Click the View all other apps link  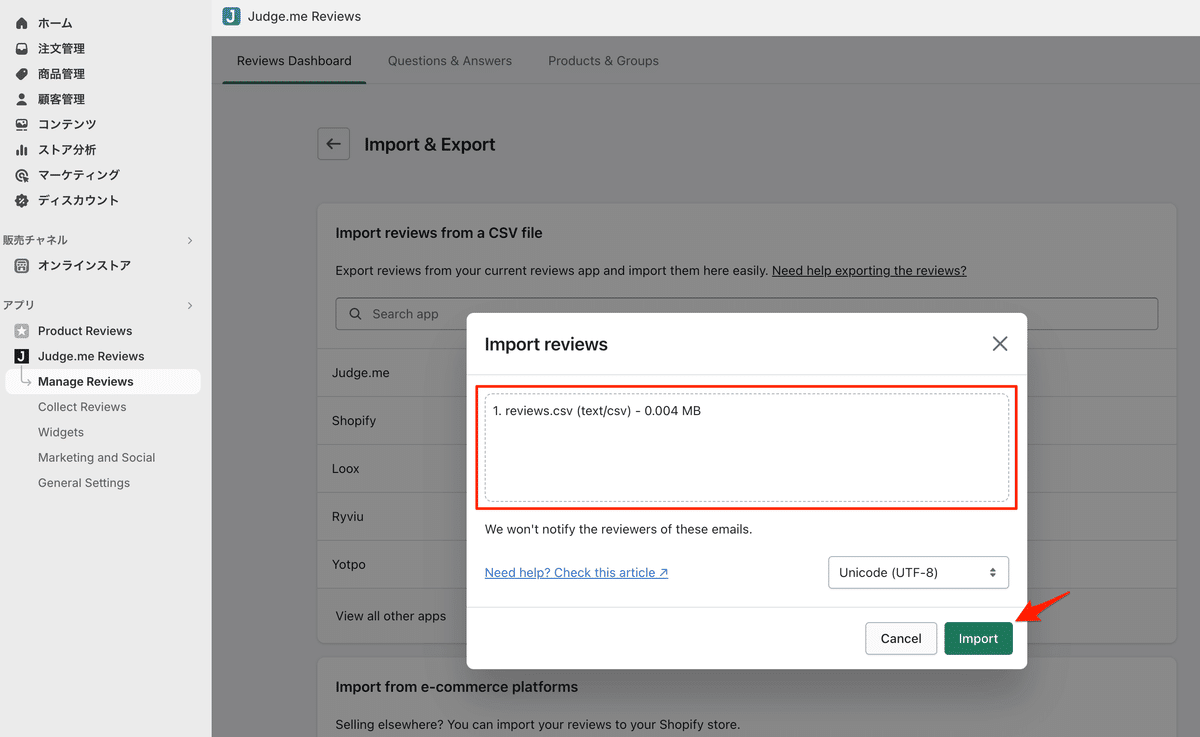point(391,616)
